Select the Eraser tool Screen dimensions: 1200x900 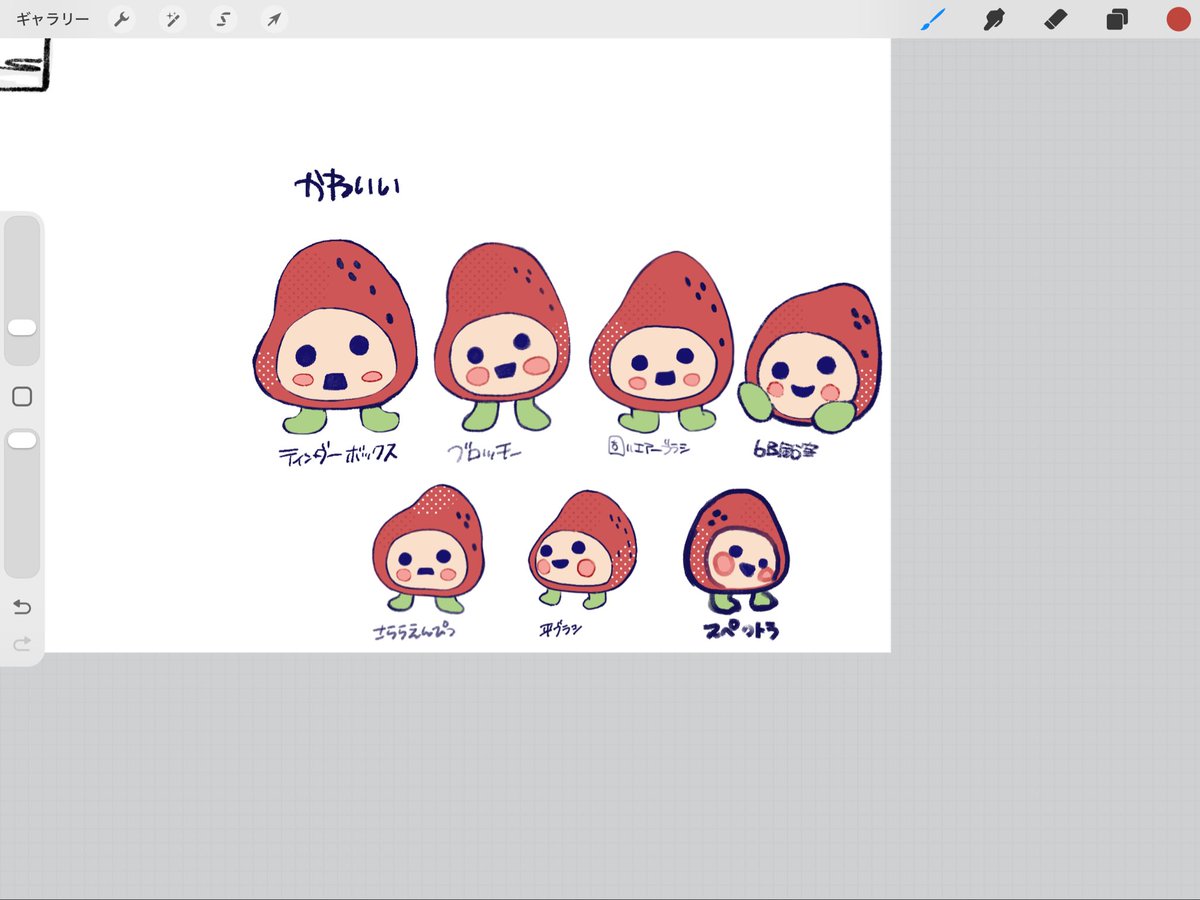(x=1055, y=19)
